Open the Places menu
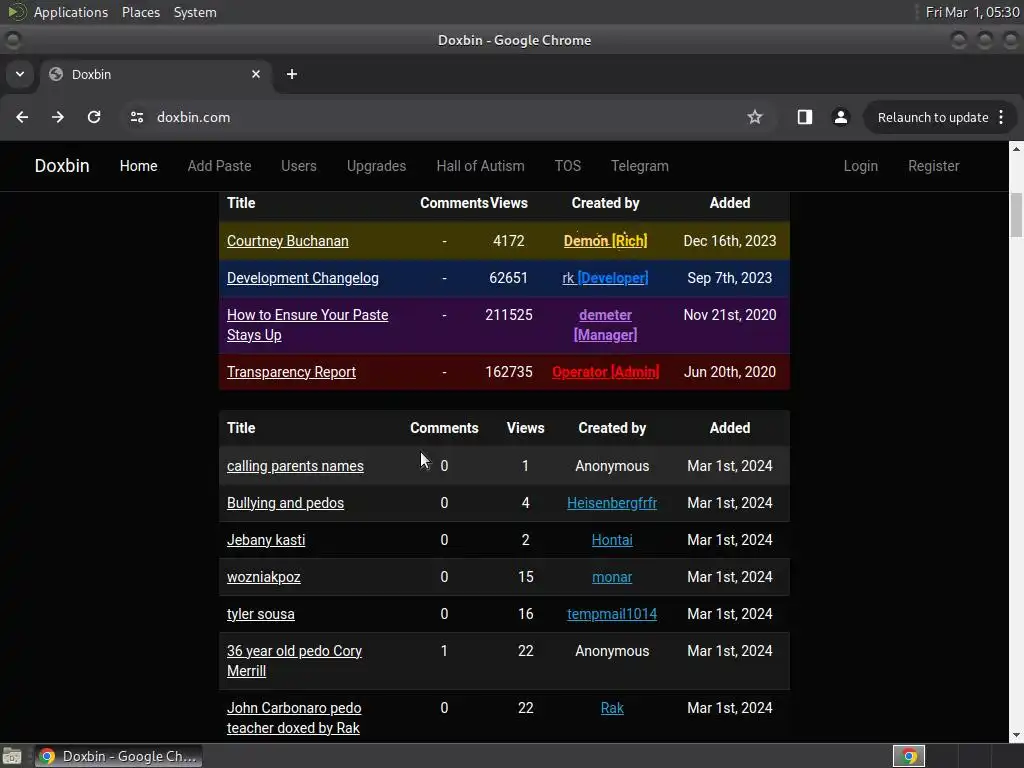Viewport: 1024px width, 768px height. [141, 12]
